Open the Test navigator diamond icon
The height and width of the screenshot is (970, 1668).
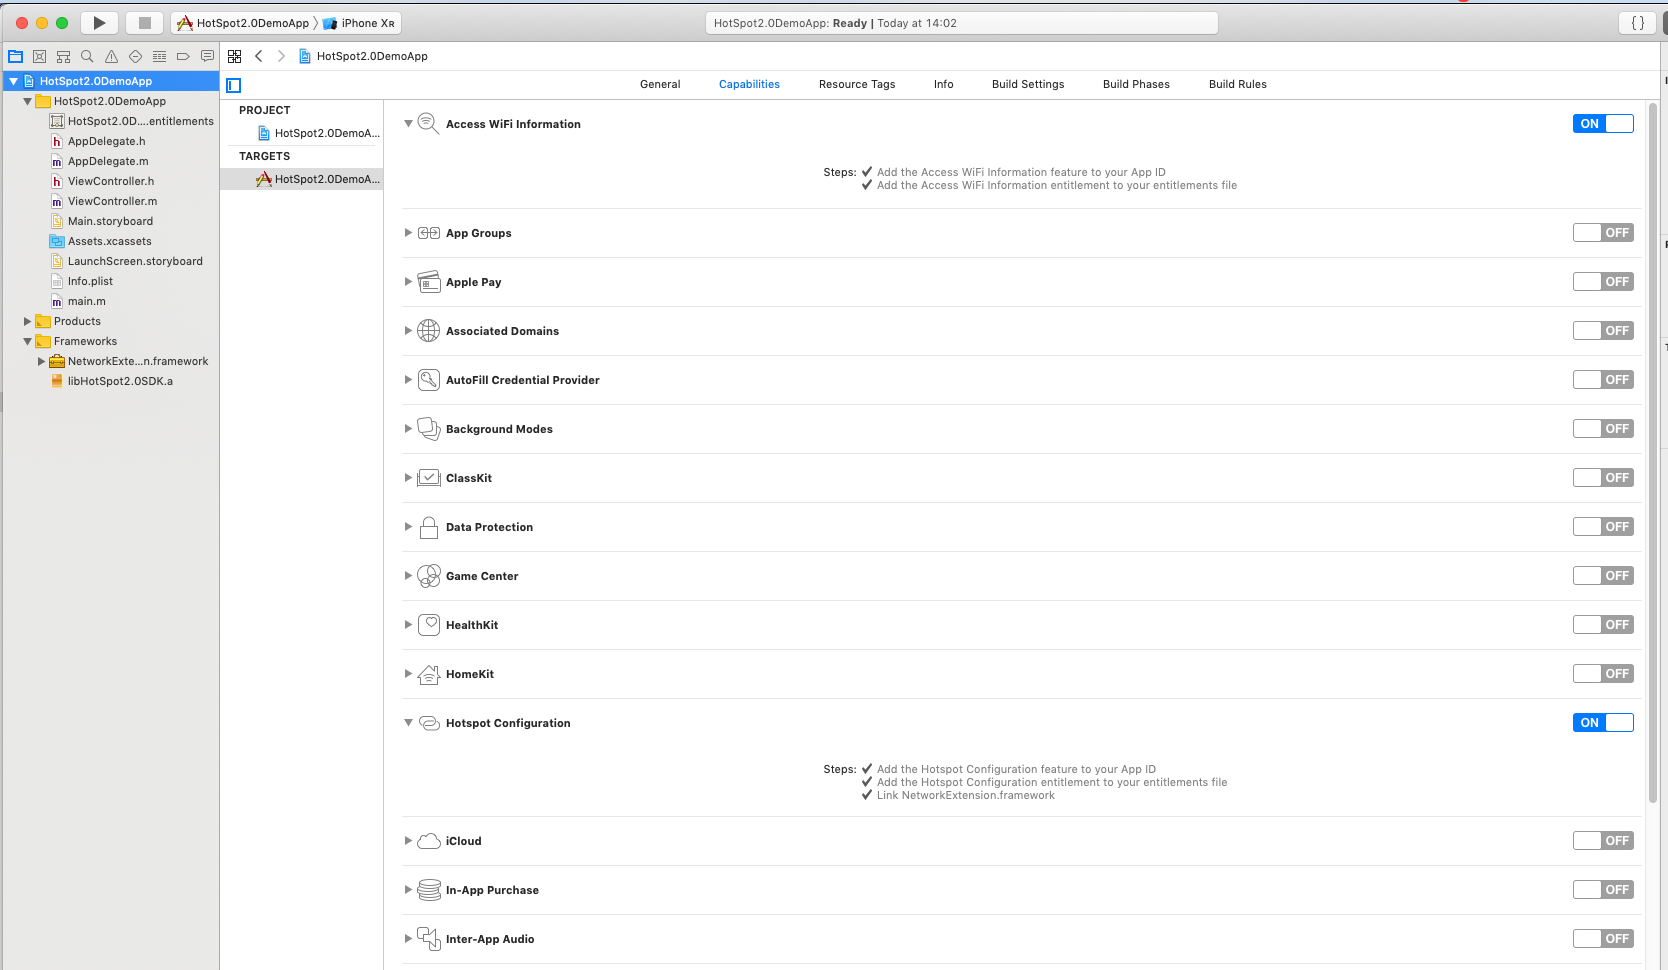136,57
